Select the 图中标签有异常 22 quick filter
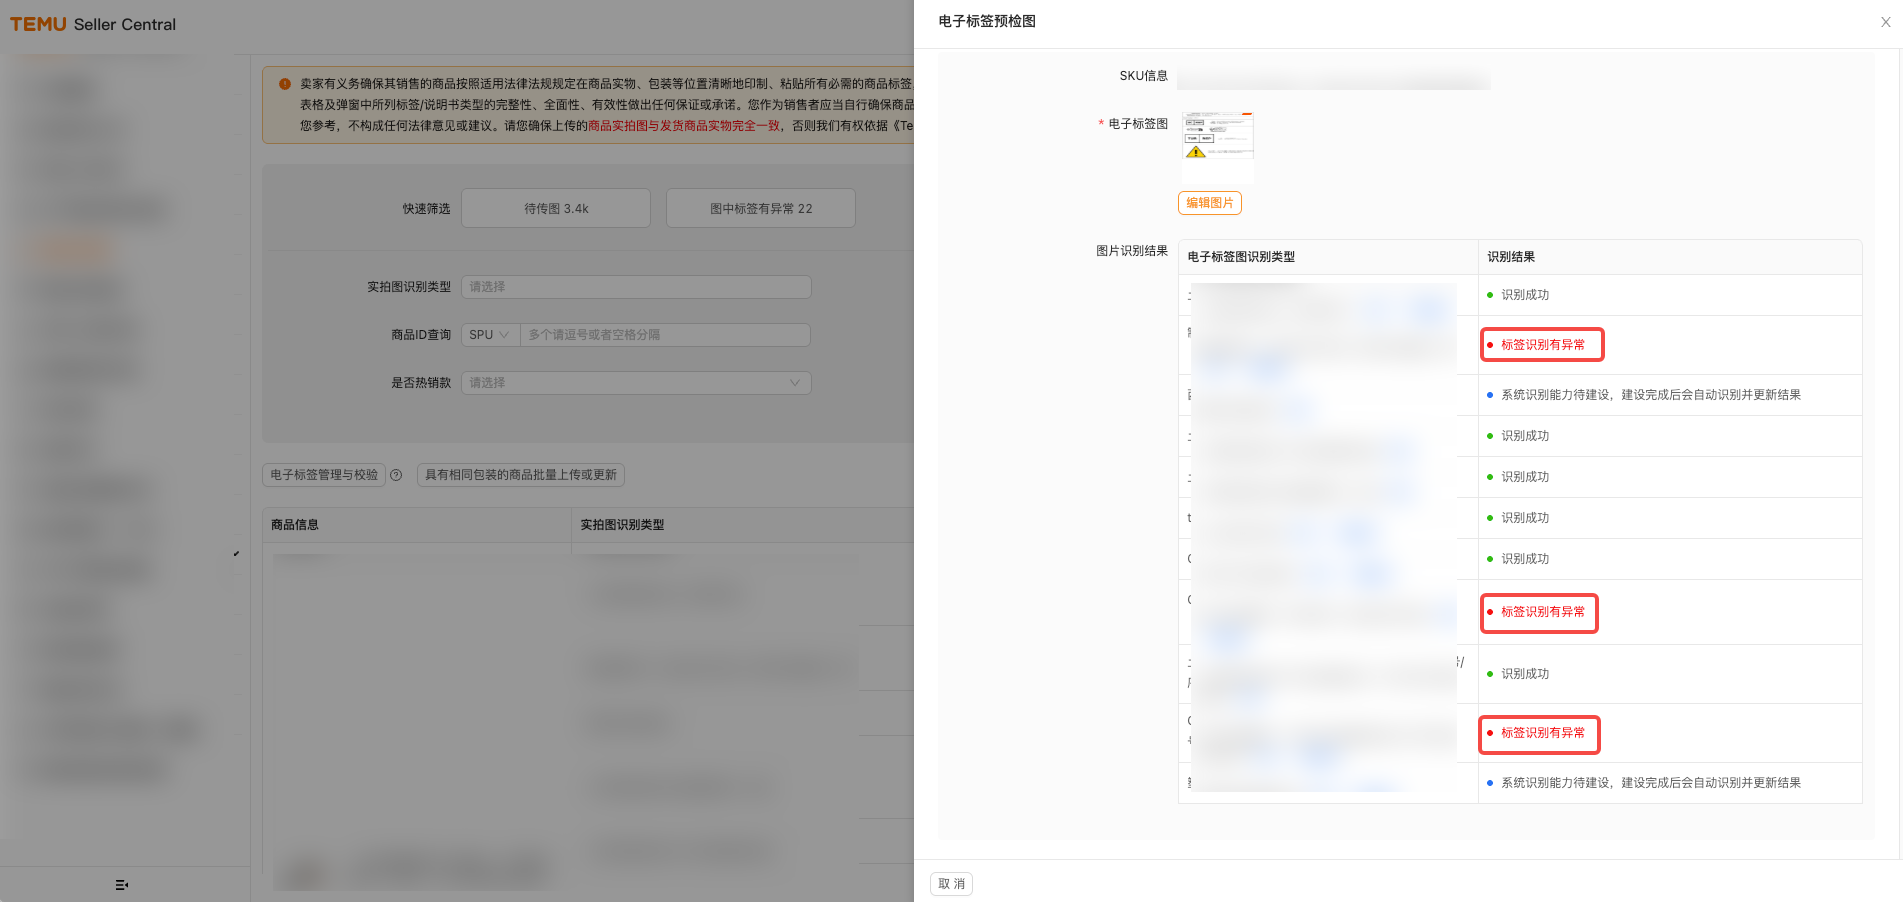 [761, 209]
